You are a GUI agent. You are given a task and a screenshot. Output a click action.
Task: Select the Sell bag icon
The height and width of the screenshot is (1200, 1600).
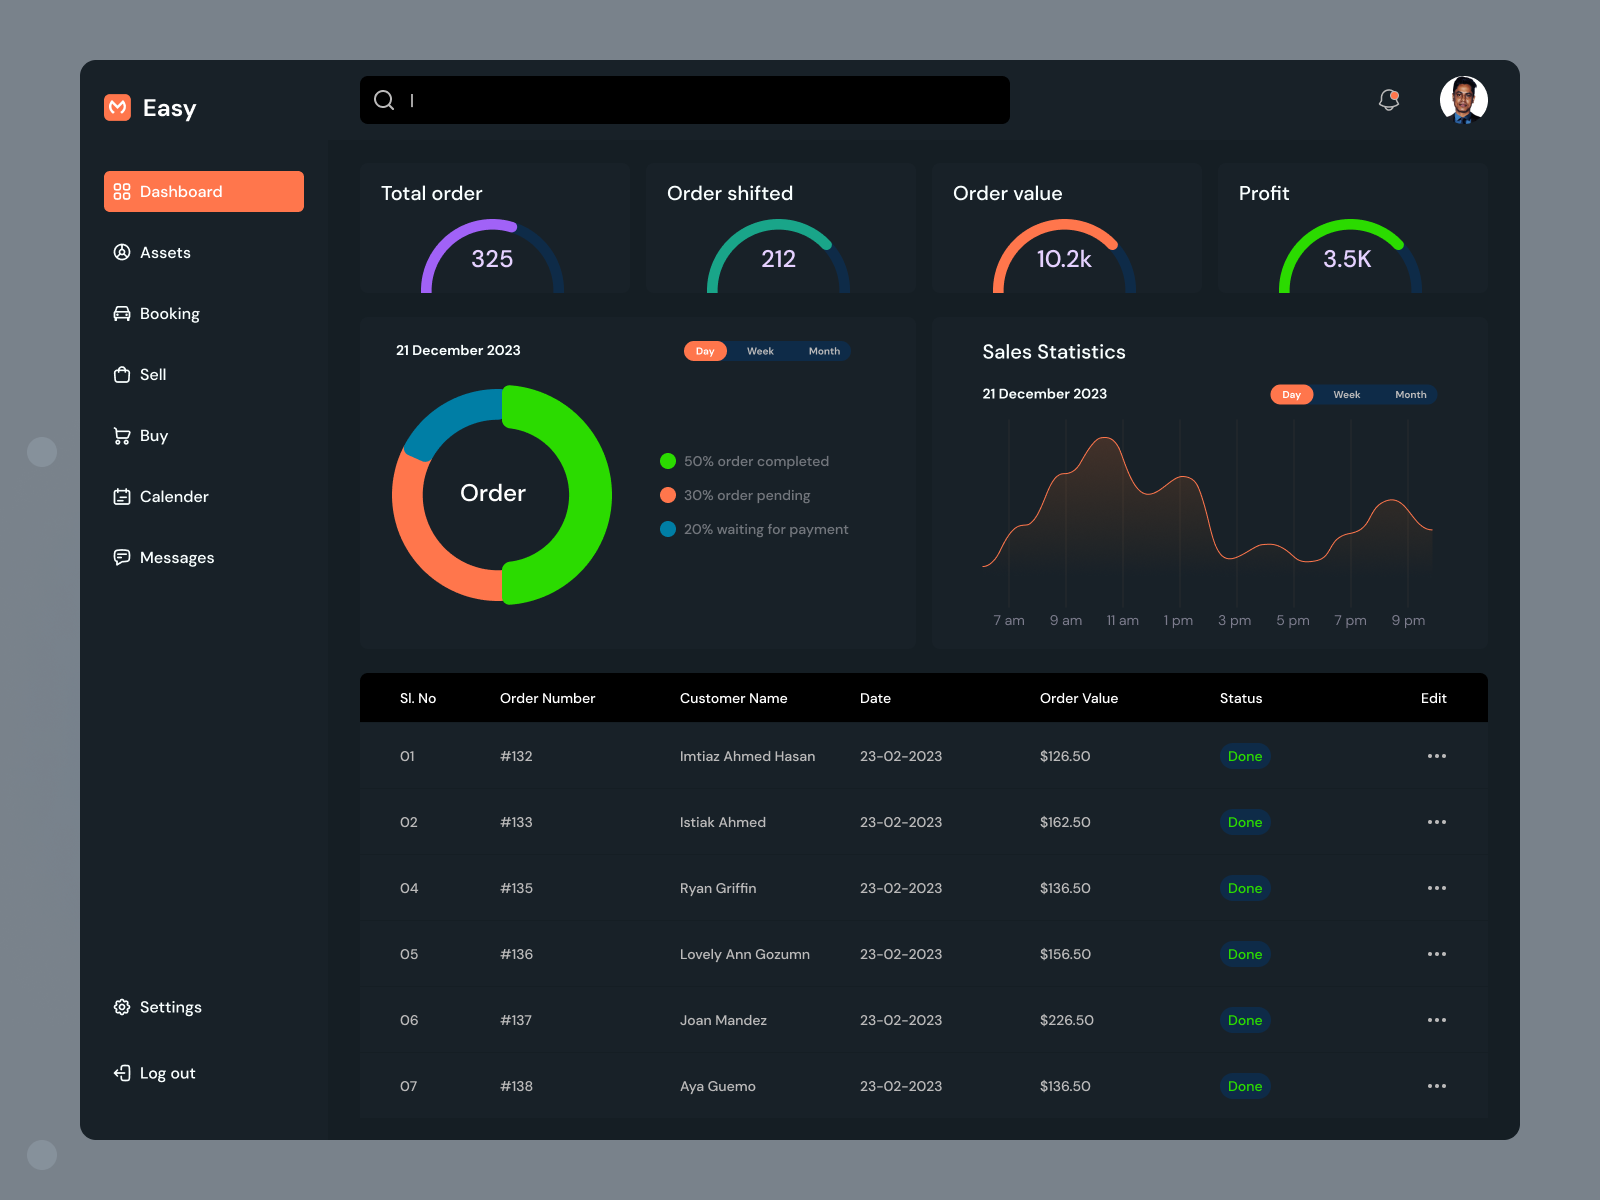click(x=122, y=374)
